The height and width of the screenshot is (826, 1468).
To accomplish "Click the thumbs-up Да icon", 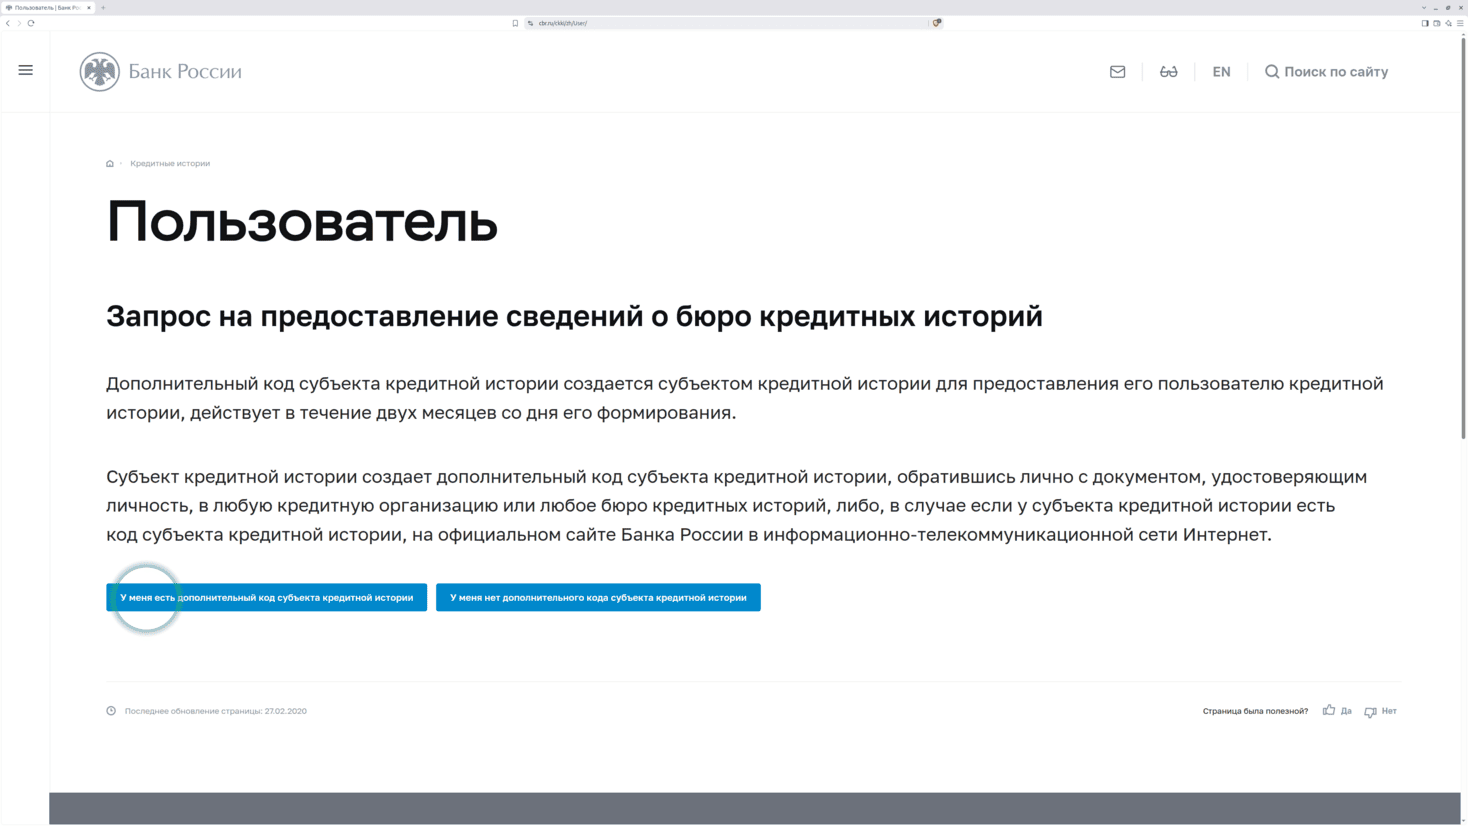I will point(1329,710).
